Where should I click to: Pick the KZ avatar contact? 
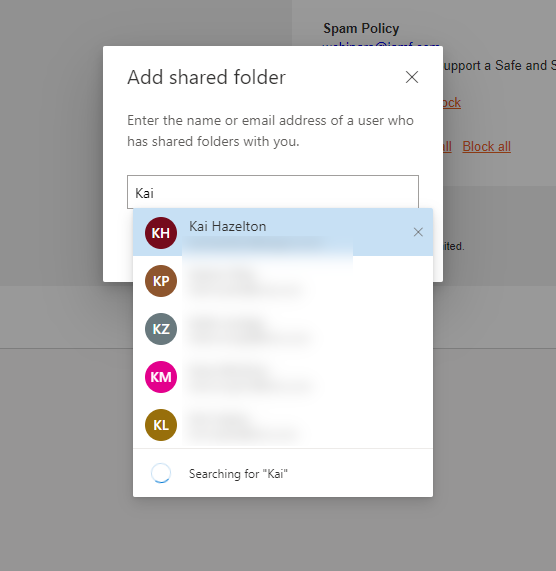click(161, 329)
